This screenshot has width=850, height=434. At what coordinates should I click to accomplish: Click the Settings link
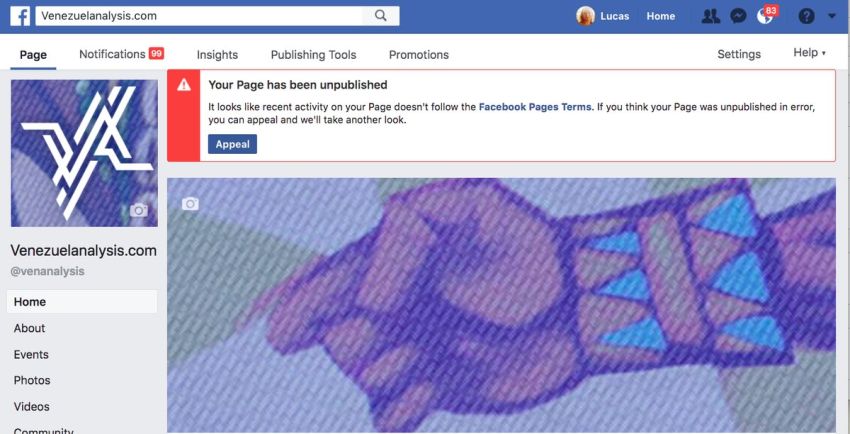click(x=739, y=54)
